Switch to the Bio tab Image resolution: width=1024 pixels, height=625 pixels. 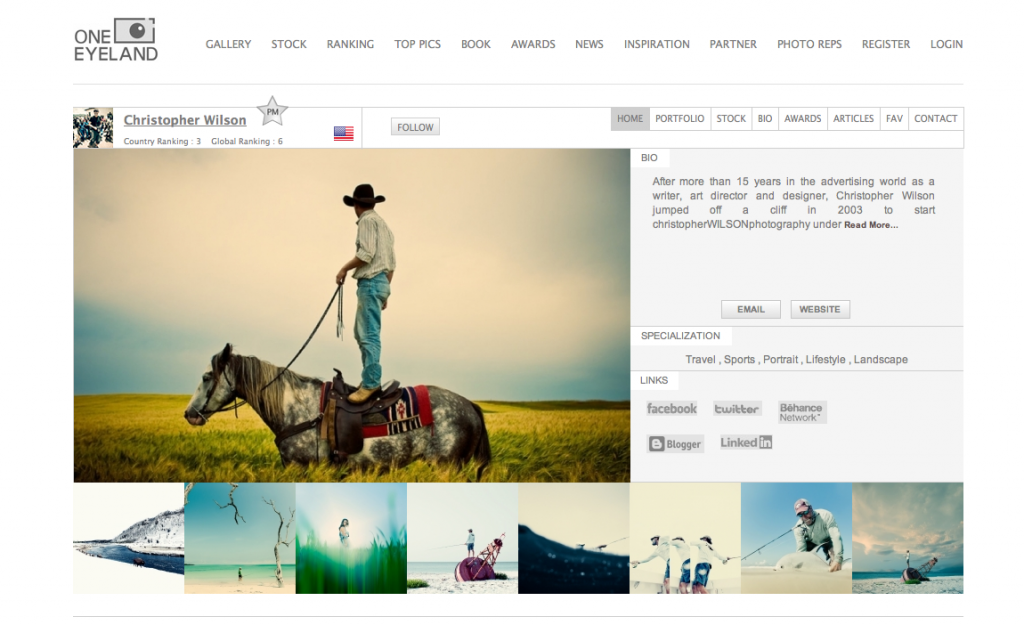pos(765,119)
